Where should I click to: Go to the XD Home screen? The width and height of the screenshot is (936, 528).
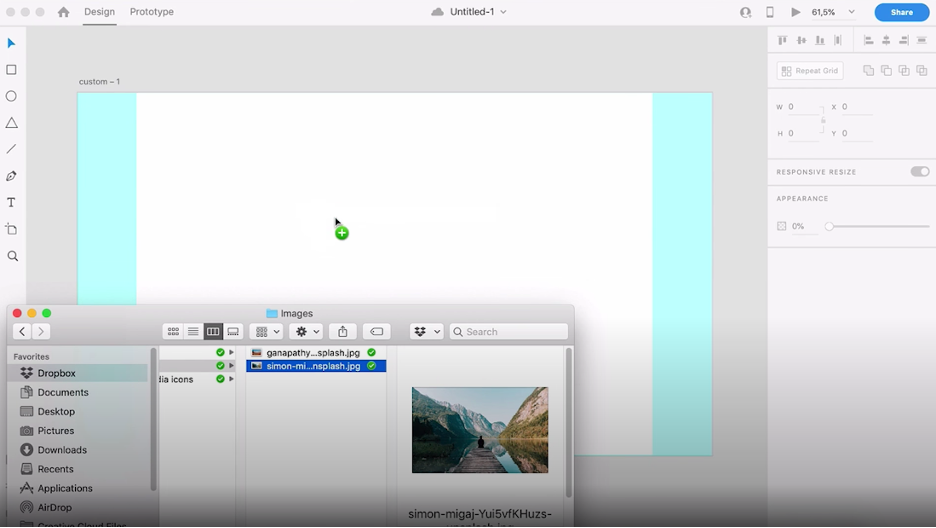tap(63, 12)
